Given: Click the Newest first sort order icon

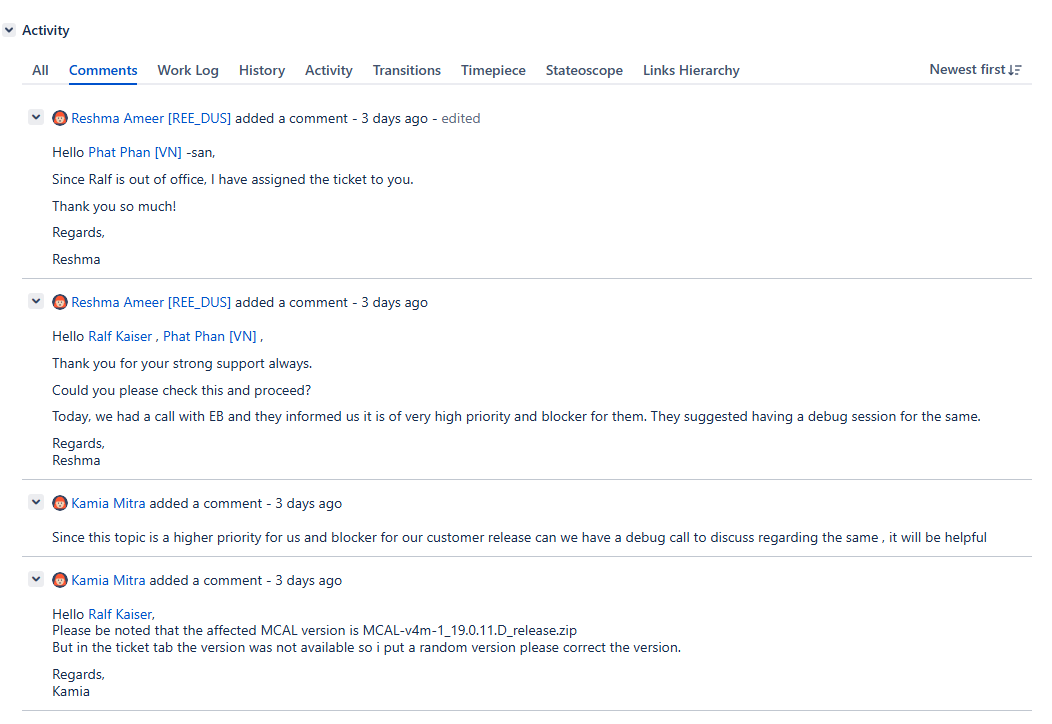Looking at the screenshot, I should 1015,70.
